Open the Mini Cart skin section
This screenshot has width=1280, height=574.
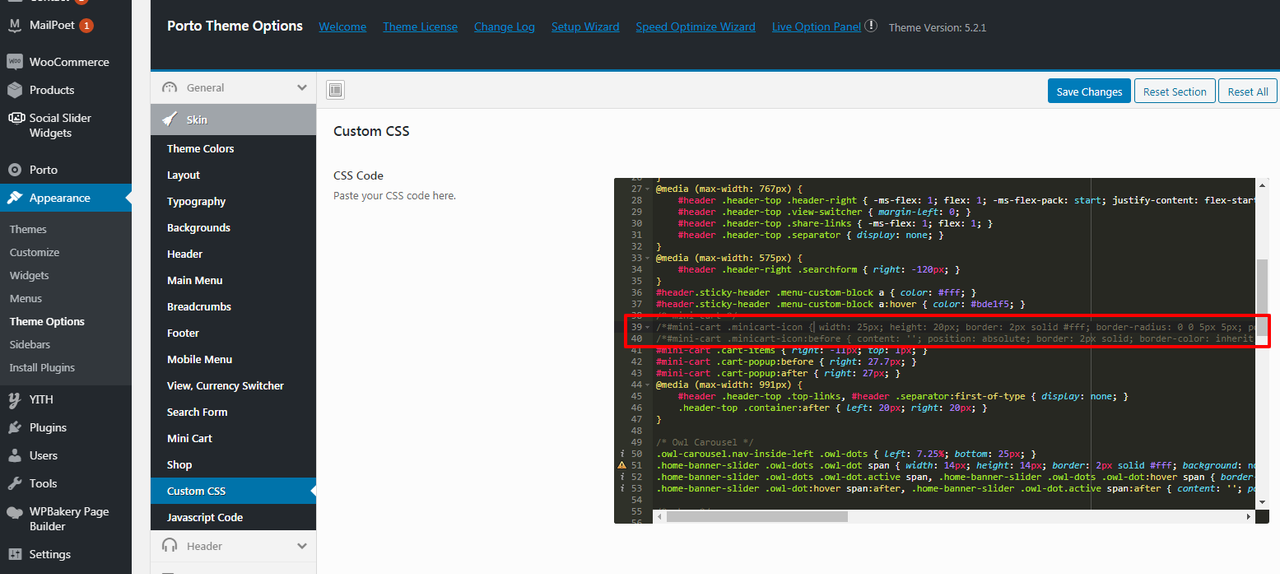189,438
